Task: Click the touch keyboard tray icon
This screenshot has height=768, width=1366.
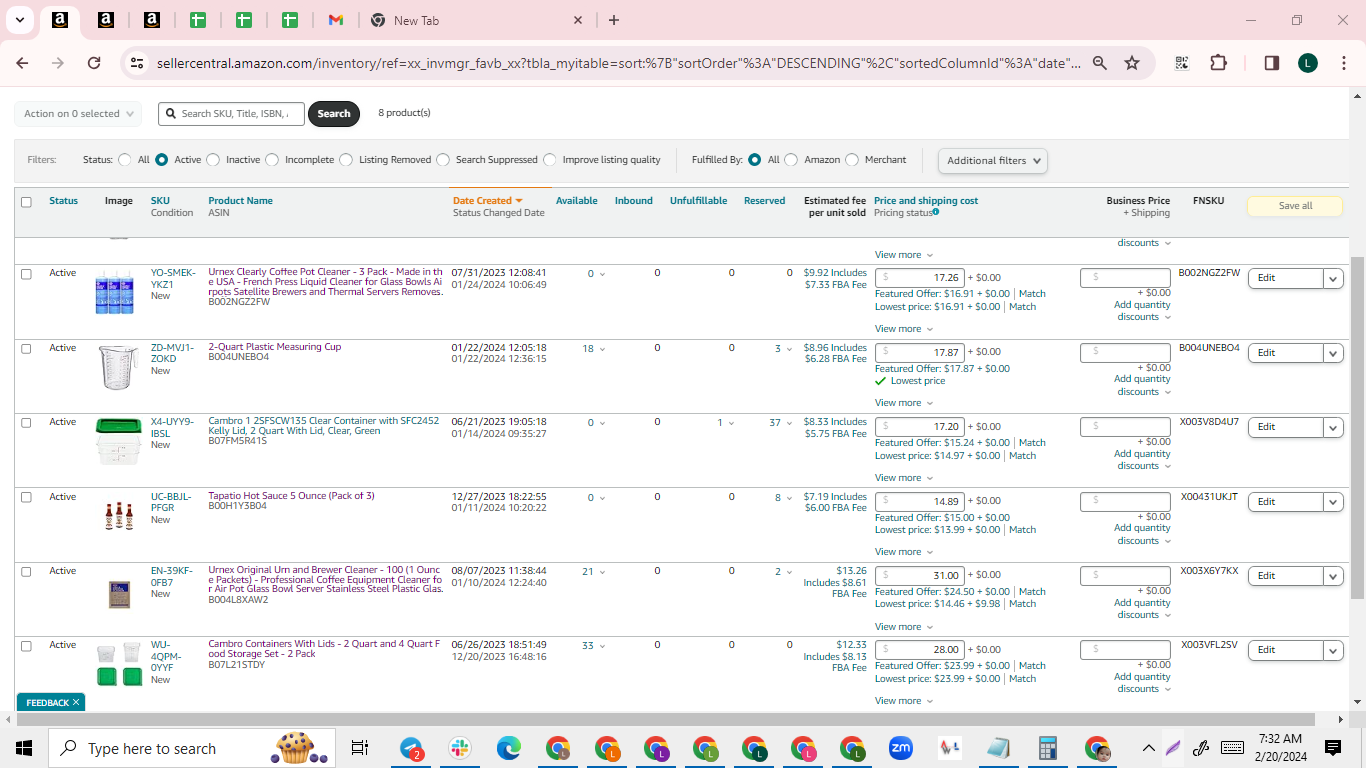Action: pos(1232,748)
